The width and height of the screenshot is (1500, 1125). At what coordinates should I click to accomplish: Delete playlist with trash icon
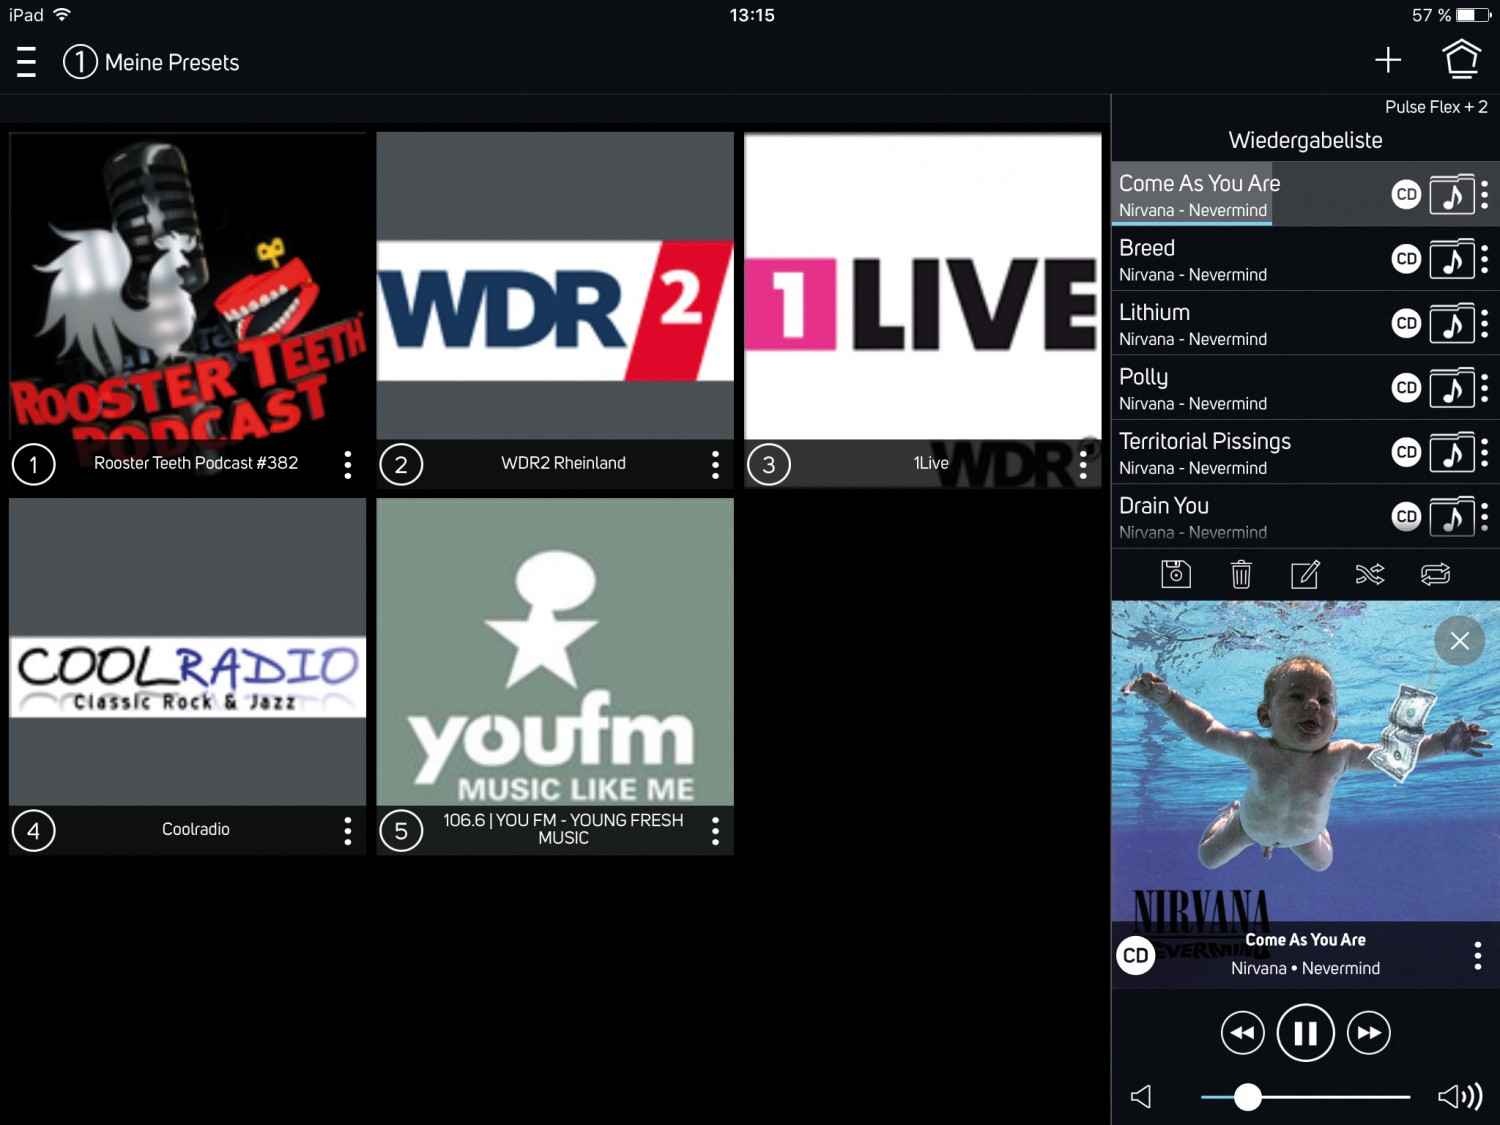coord(1241,574)
